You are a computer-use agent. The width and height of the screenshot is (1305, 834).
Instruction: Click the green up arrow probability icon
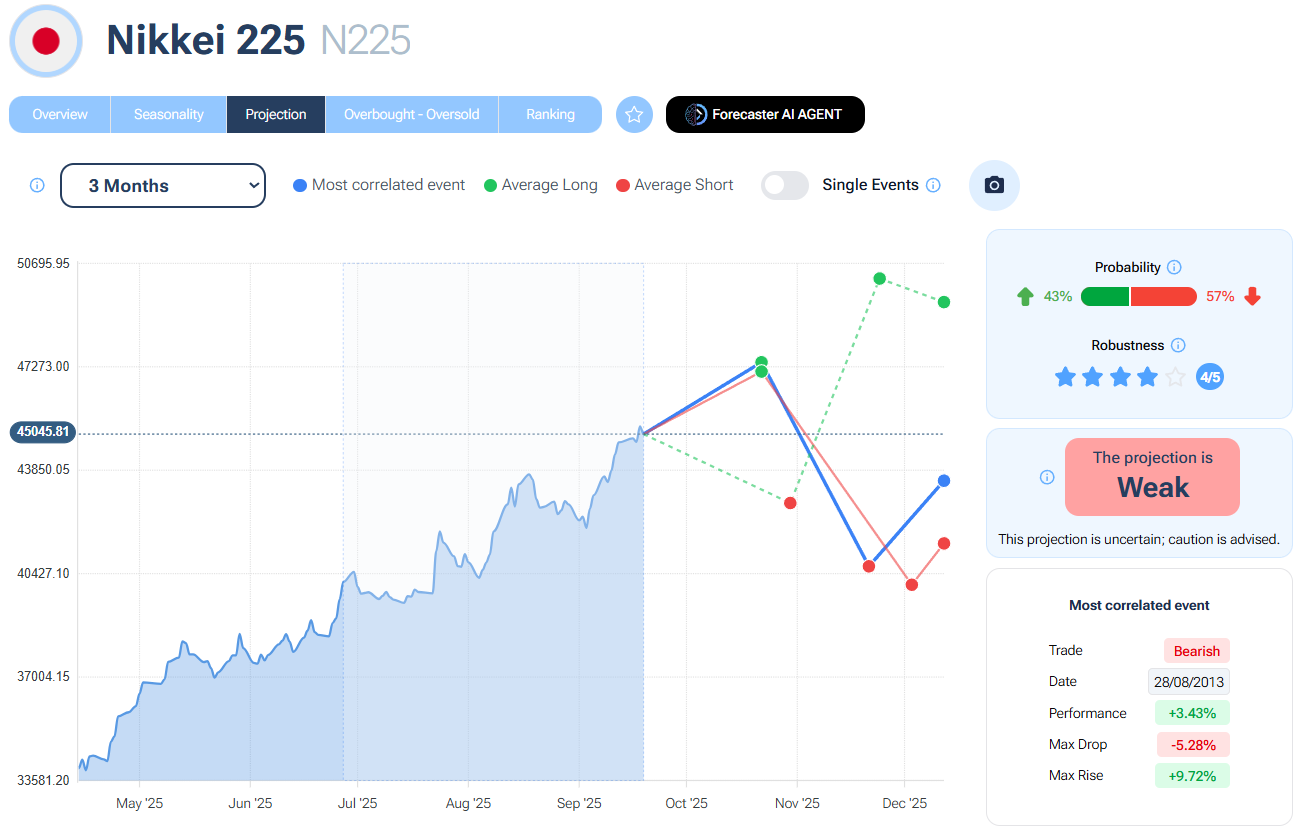1025,296
